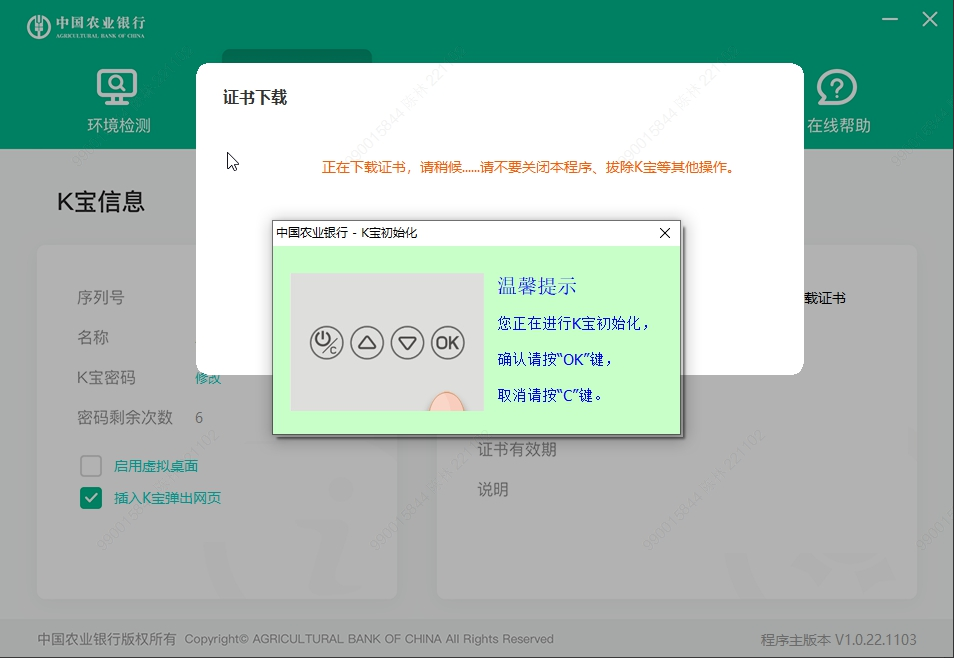Click the 修改 link beside K宝密码
The image size is (954, 658).
pyautogui.click(x=207, y=379)
